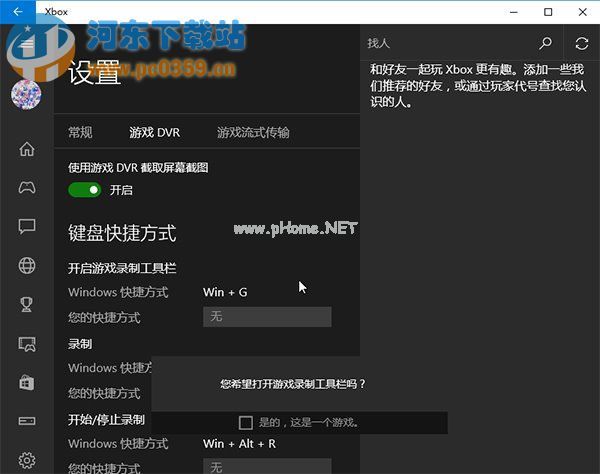Switch to the 常规 tab

[80, 132]
